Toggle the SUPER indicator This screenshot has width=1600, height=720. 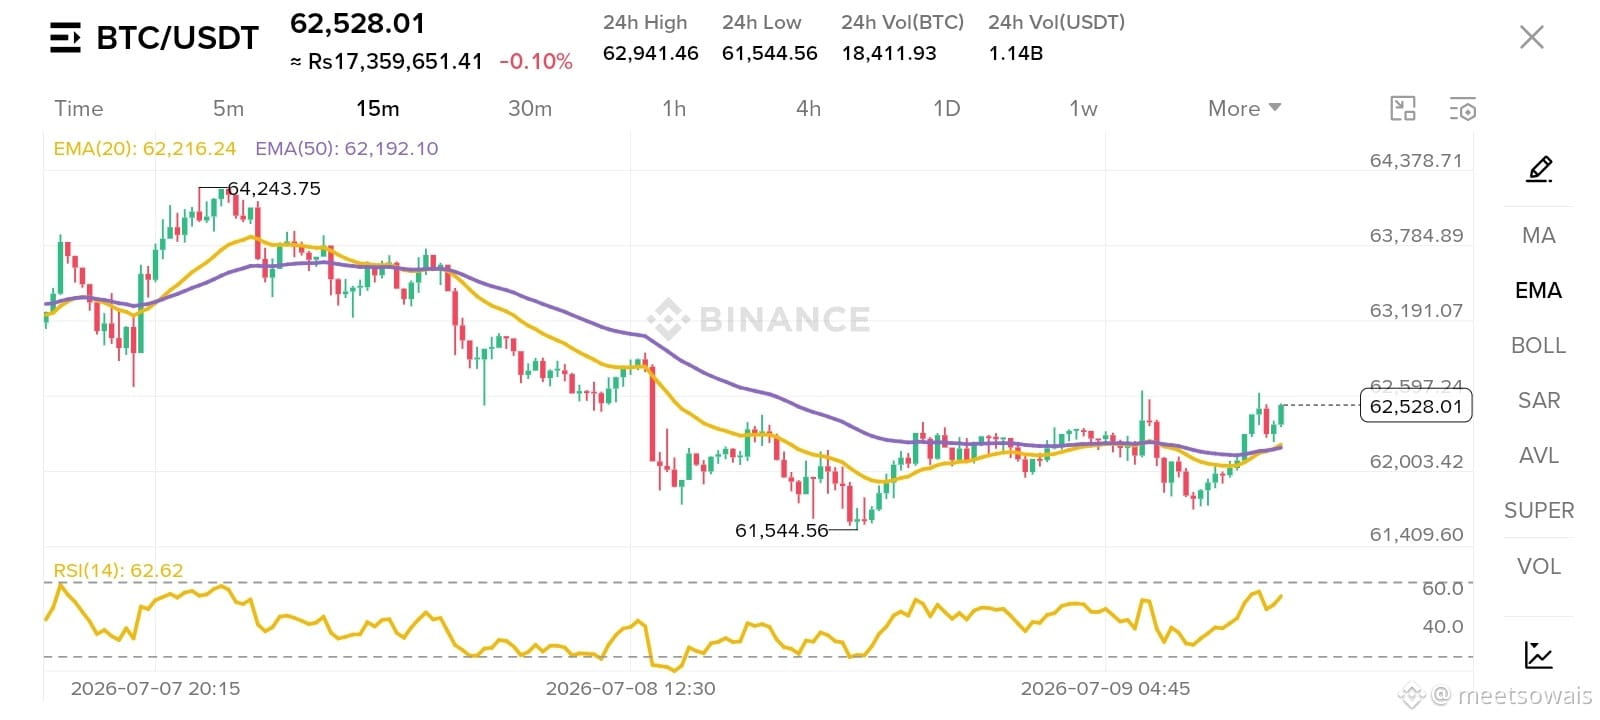pos(1538,510)
